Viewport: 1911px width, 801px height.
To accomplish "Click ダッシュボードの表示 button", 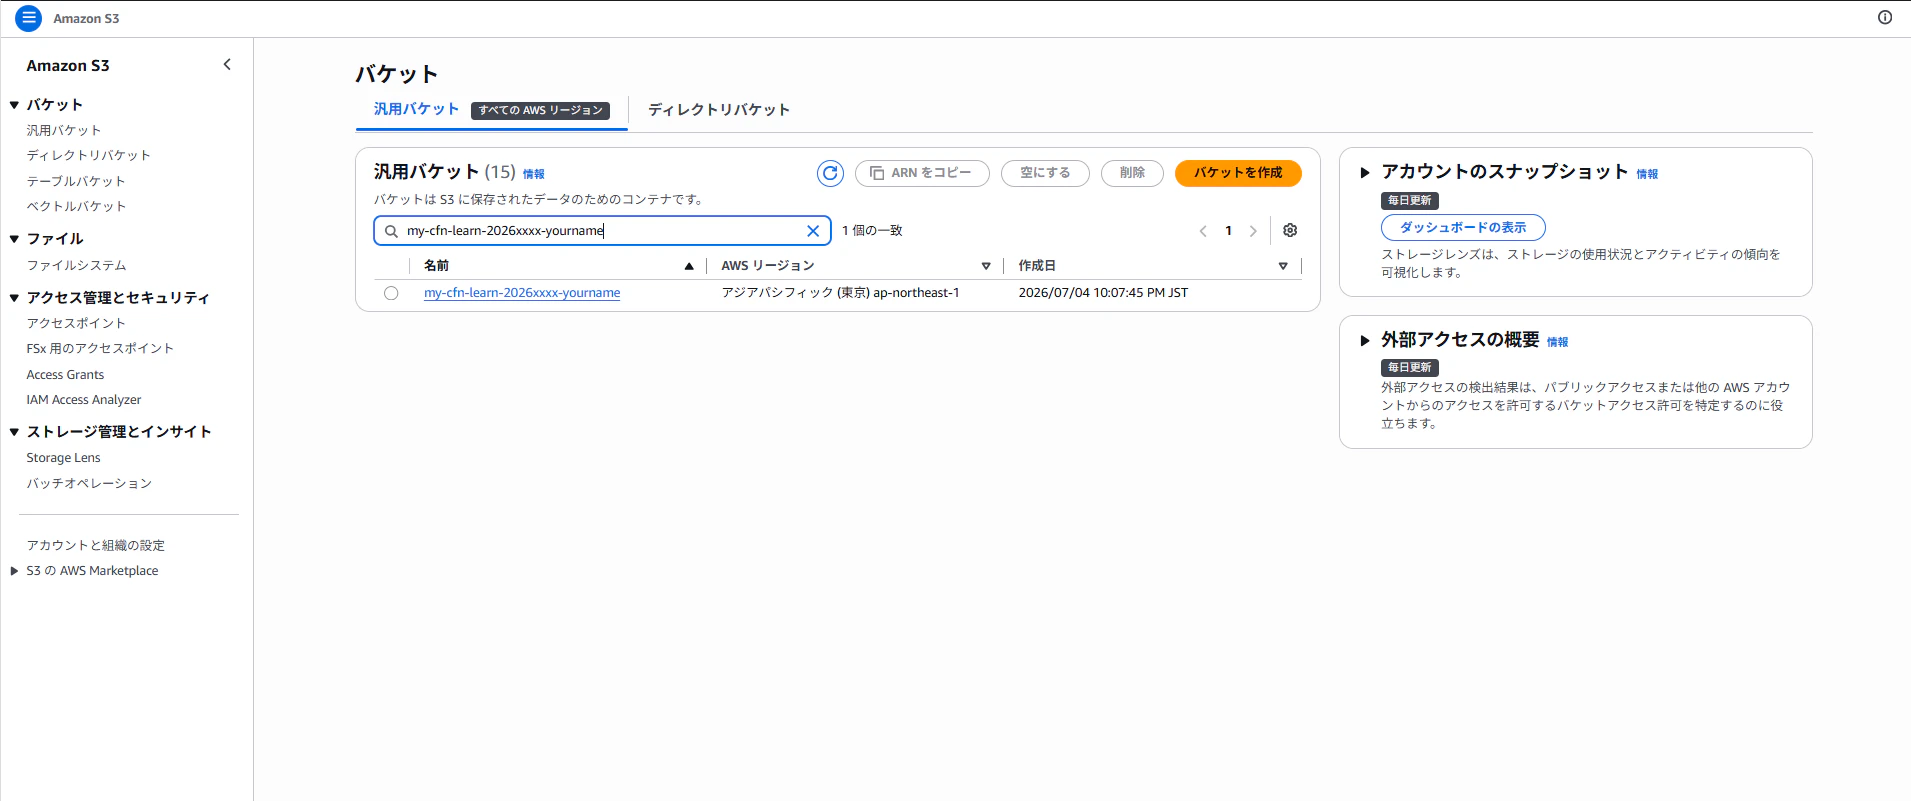I will [1463, 228].
